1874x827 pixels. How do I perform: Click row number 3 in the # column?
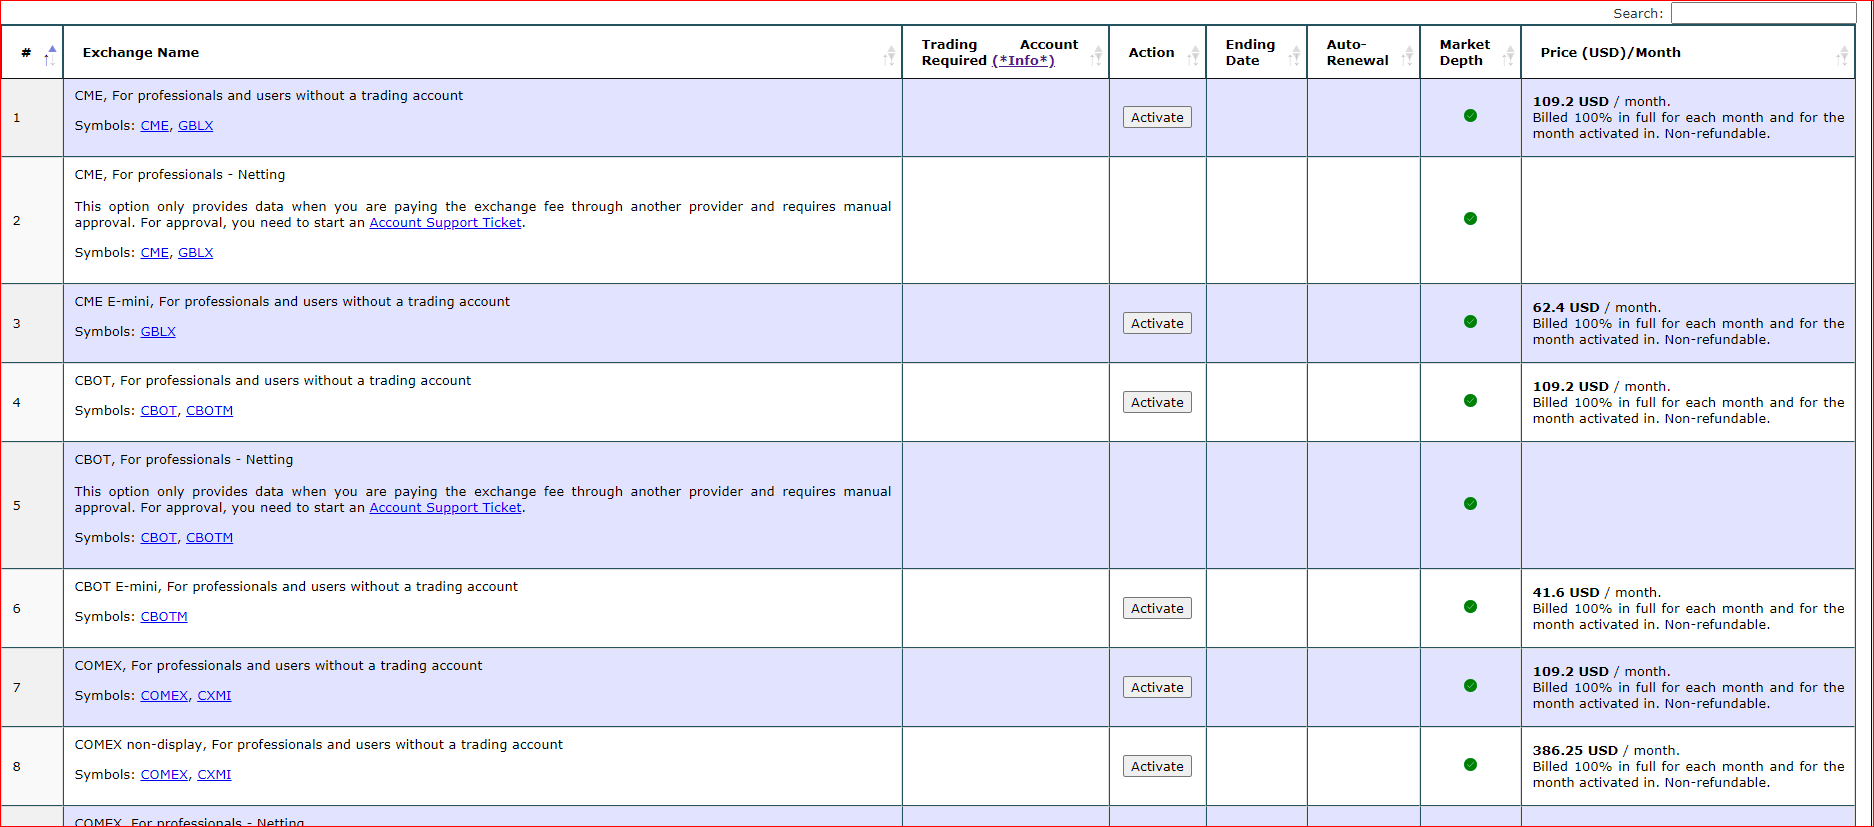tap(17, 324)
